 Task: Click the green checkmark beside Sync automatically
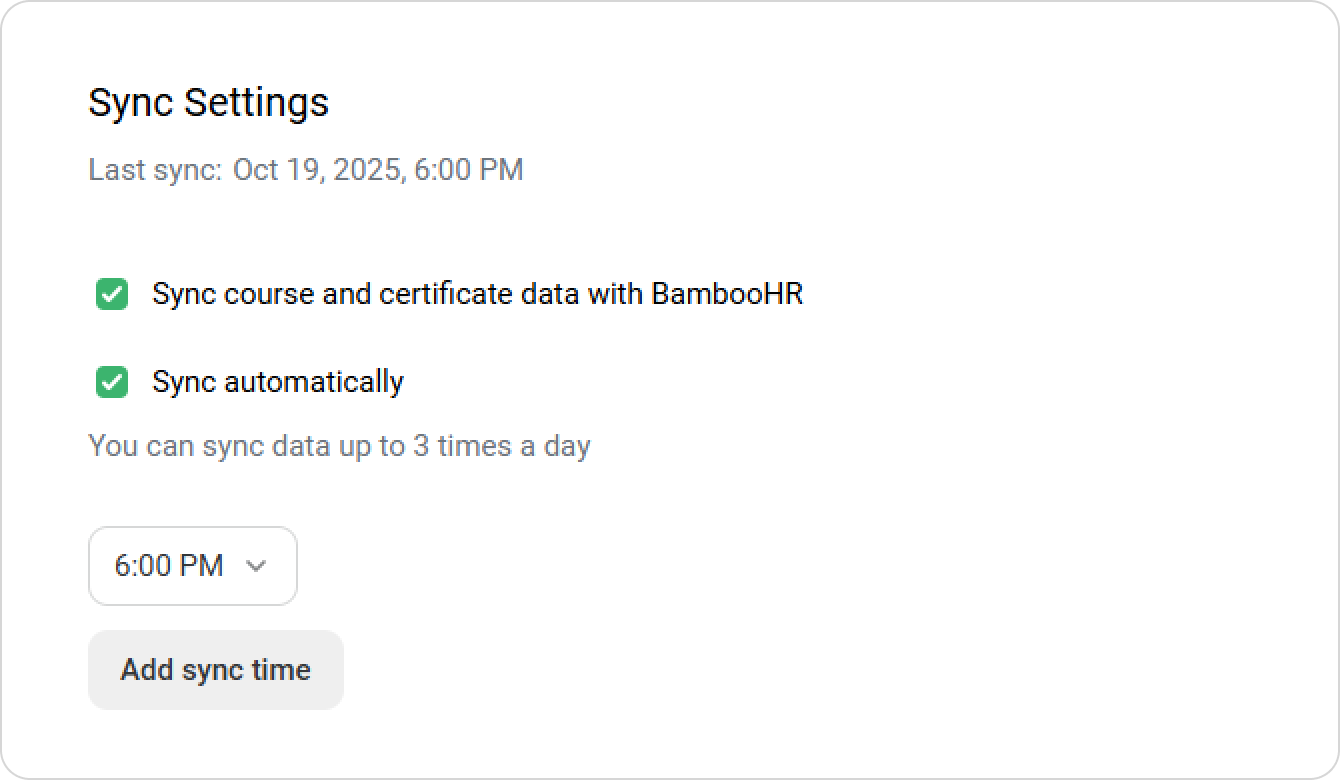(x=112, y=382)
